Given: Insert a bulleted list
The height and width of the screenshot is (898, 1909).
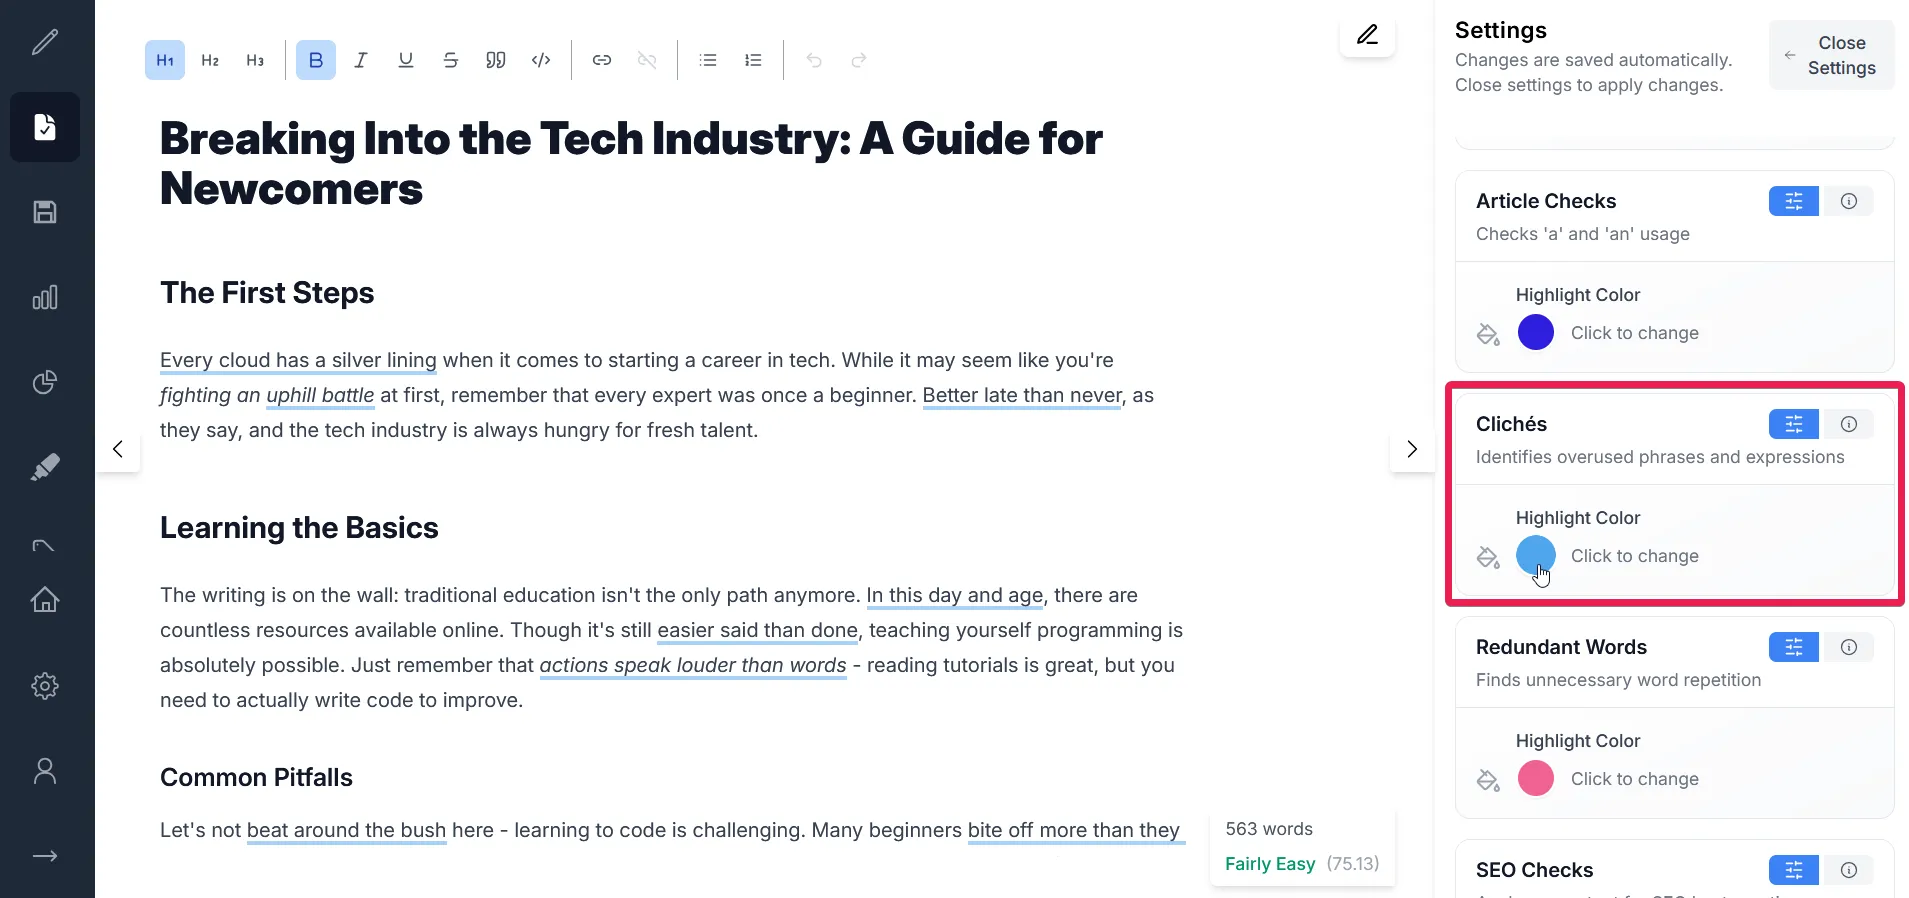Looking at the screenshot, I should (x=708, y=60).
